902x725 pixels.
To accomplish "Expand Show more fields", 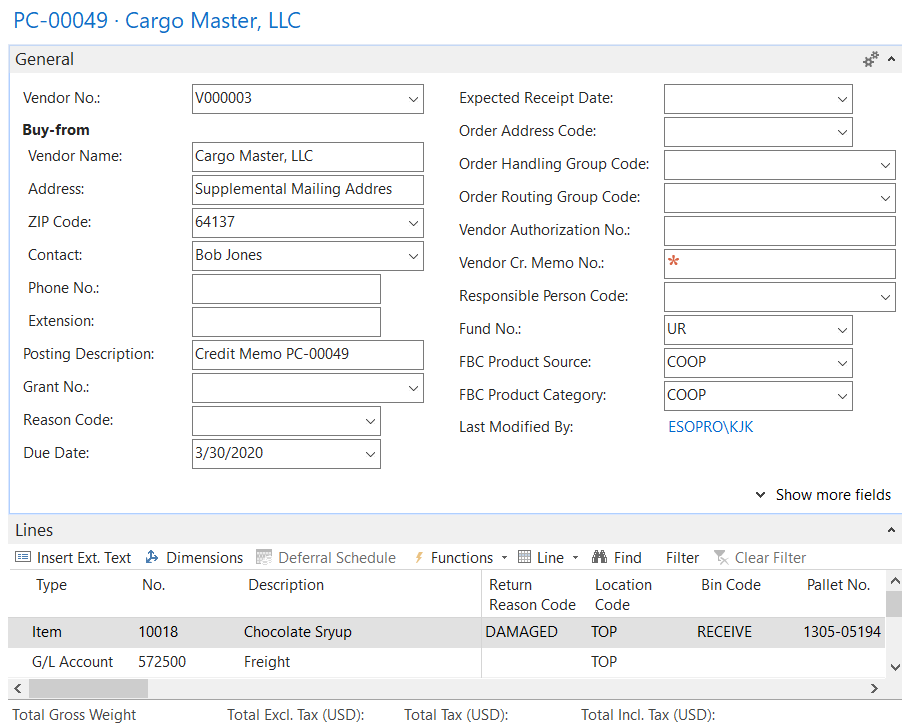I will (x=823, y=495).
